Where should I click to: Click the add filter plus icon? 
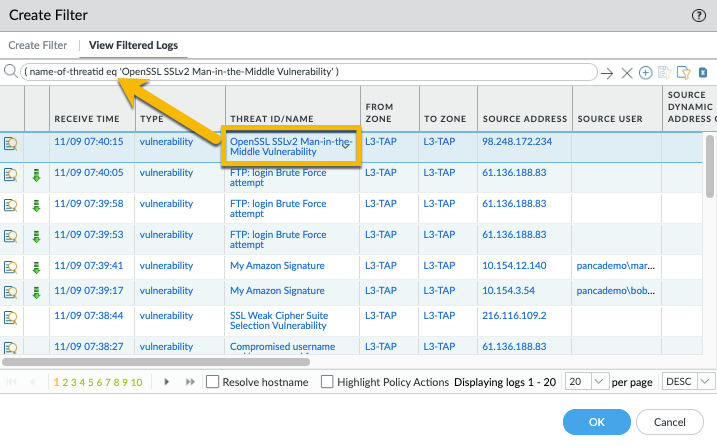645,73
